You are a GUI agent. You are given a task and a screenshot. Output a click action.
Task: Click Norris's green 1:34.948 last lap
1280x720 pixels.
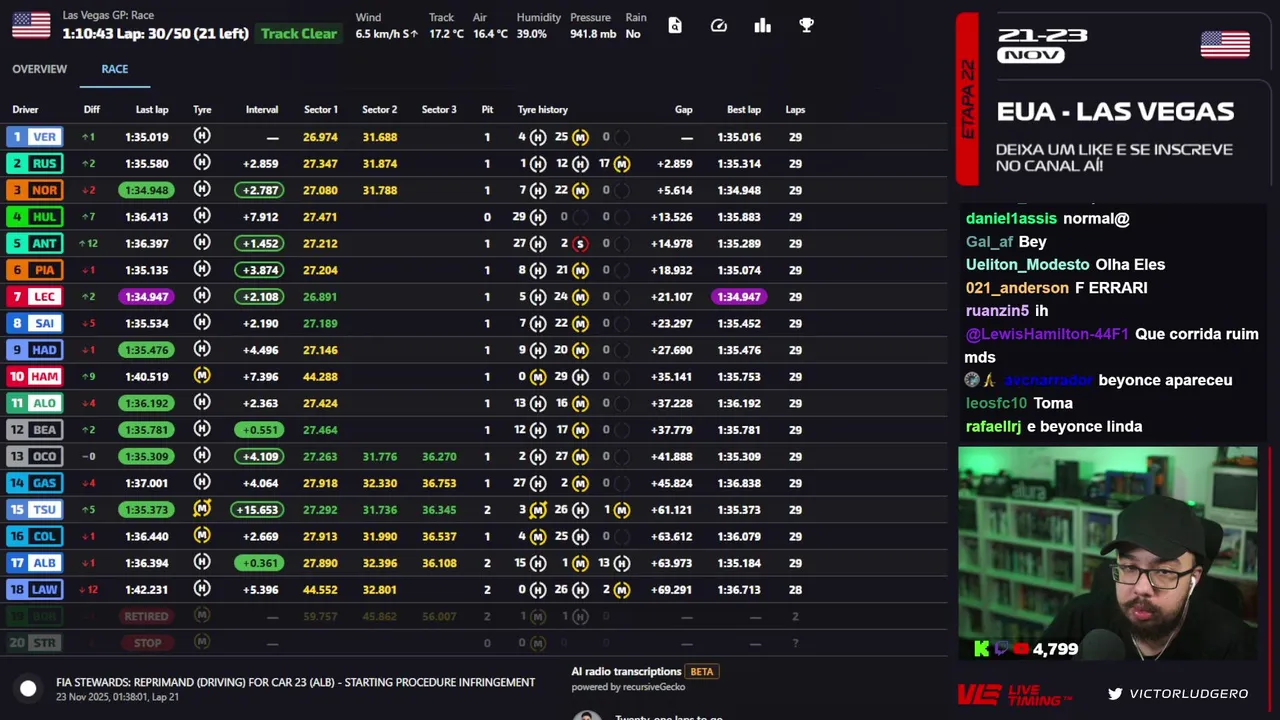click(147, 190)
